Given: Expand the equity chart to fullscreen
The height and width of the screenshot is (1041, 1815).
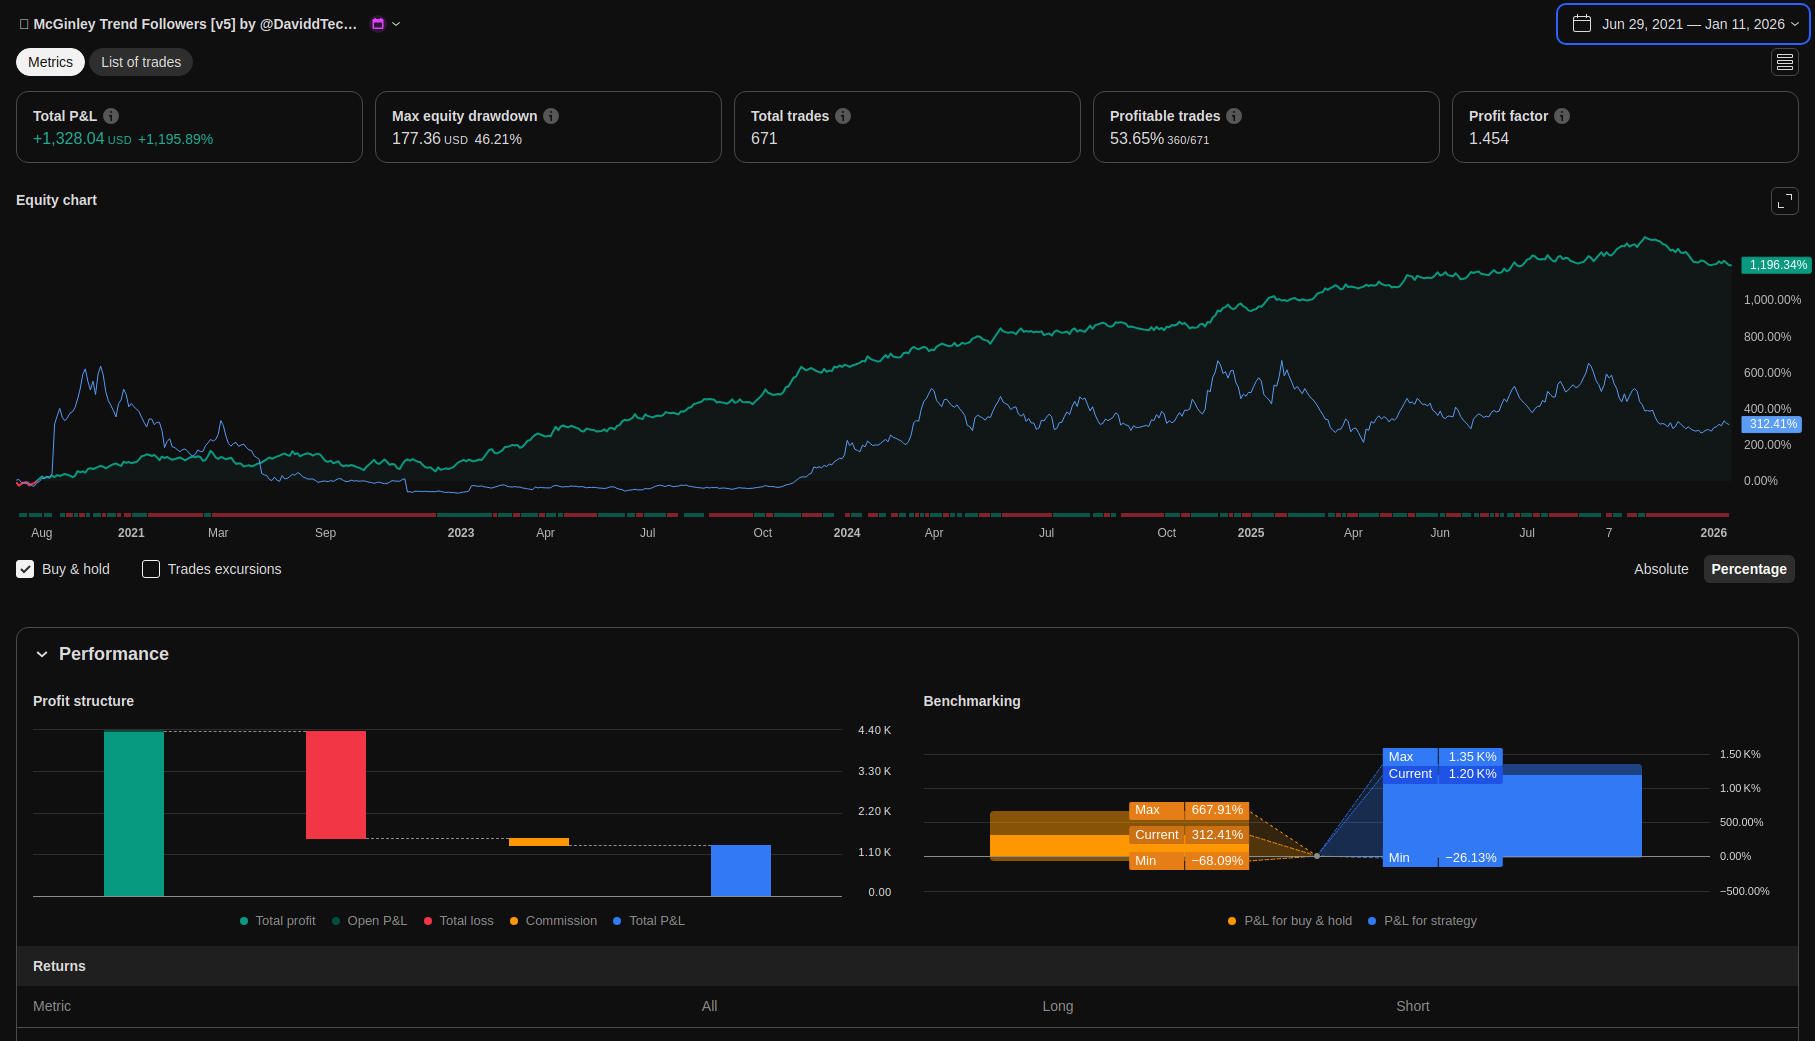Looking at the screenshot, I should pyautogui.click(x=1784, y=201).
